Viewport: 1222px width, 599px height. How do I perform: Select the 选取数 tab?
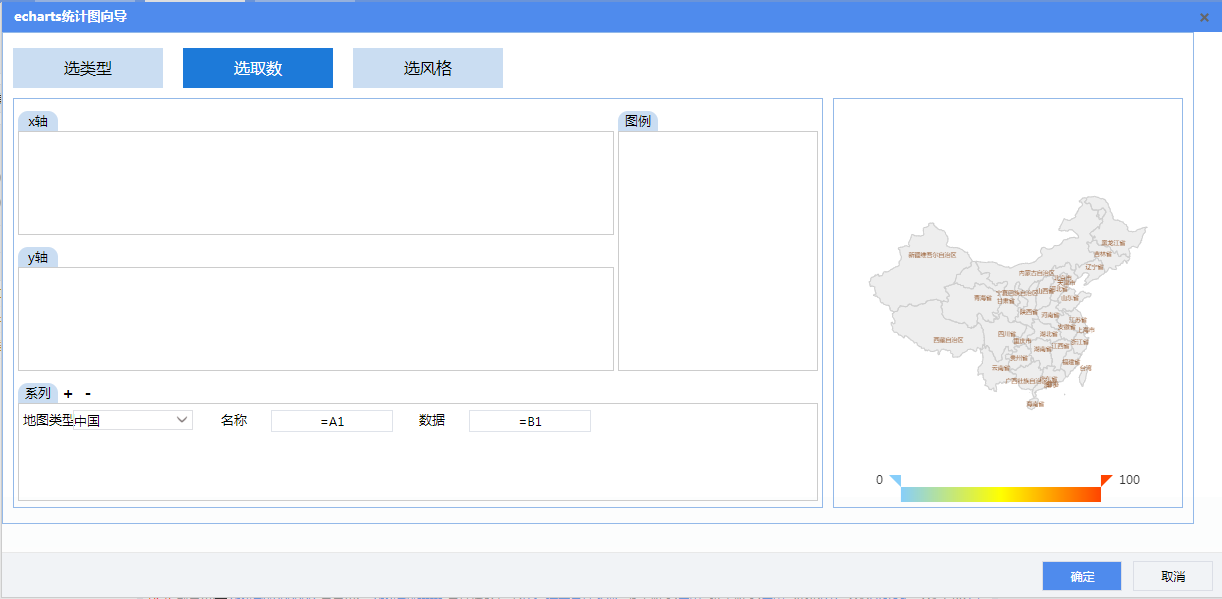[258, 68]
